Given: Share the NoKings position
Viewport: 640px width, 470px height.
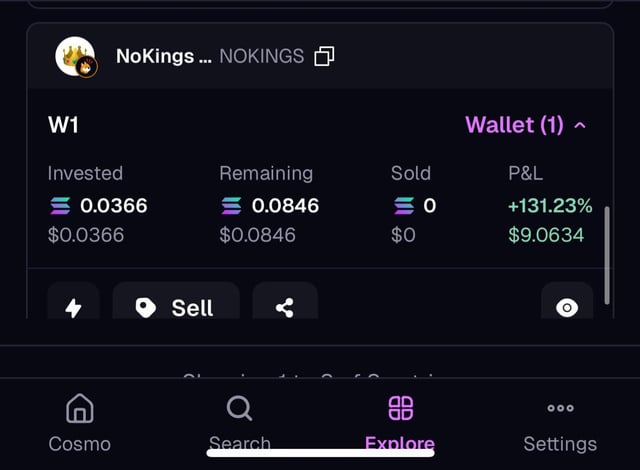Looking at the screenshot, I should tap(285, 306).
